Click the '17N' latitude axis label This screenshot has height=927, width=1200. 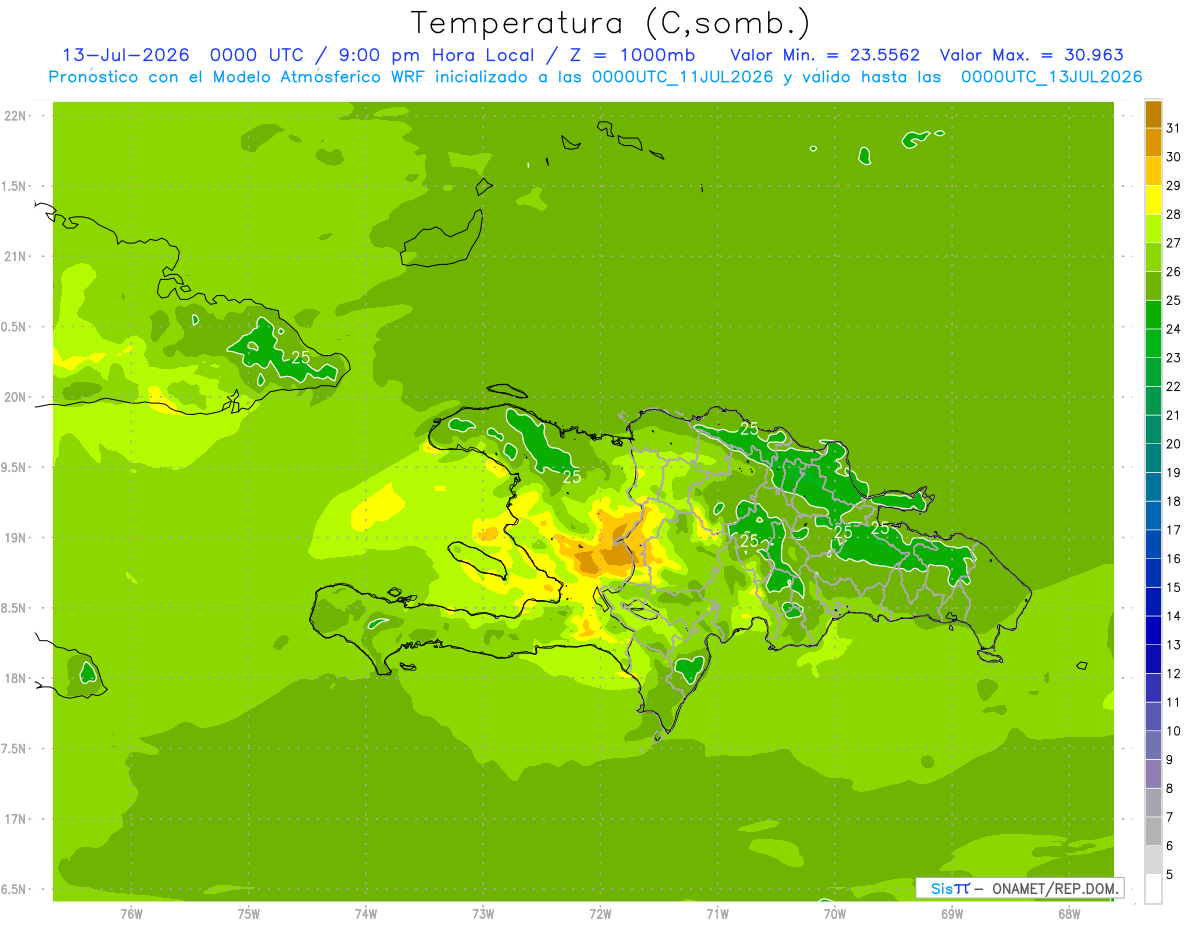[x=15, y=819]
